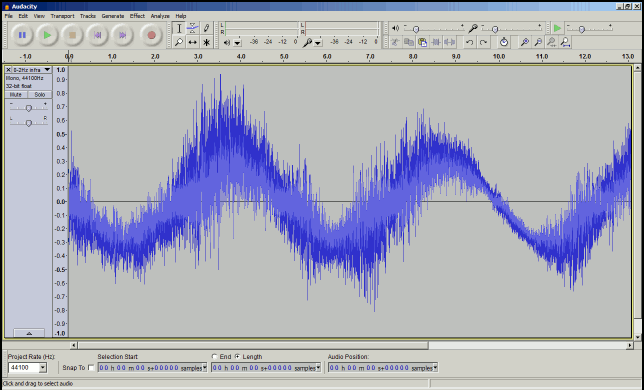Open the Transport menu

(62, 16)
